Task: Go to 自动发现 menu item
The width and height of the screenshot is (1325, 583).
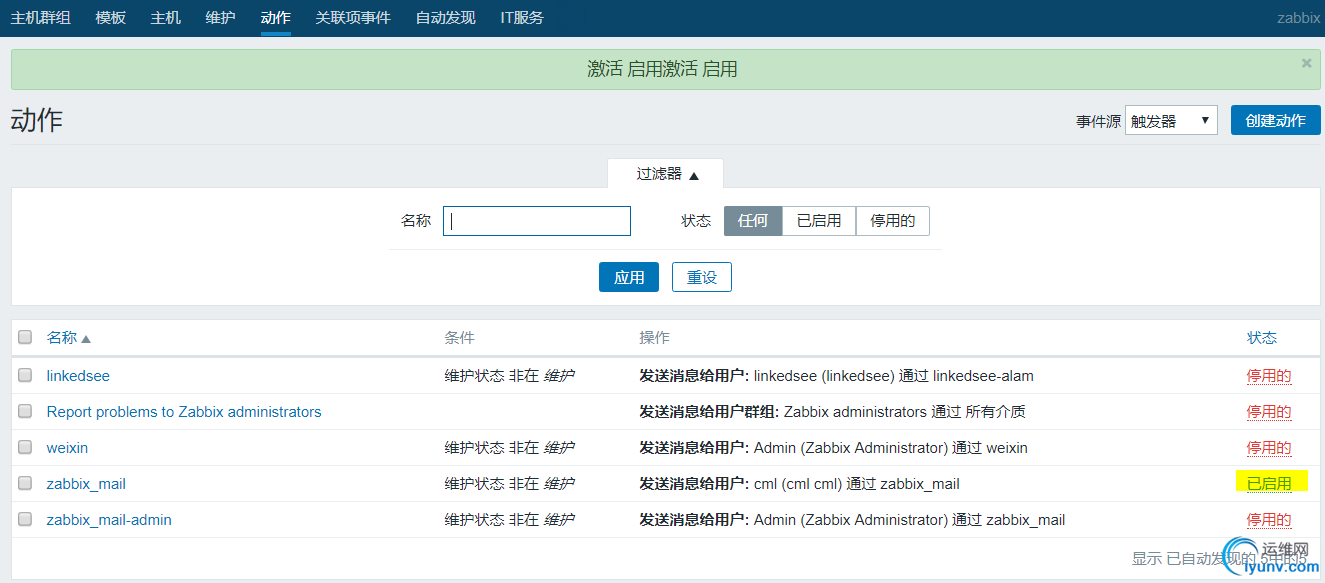Action: click(445, 18)
